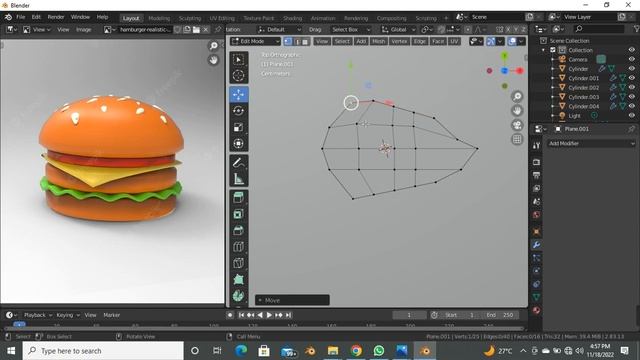This screenshot has height=360, width=640.
Task: Play the timeline animation
Action: click(x=269, y=315)
